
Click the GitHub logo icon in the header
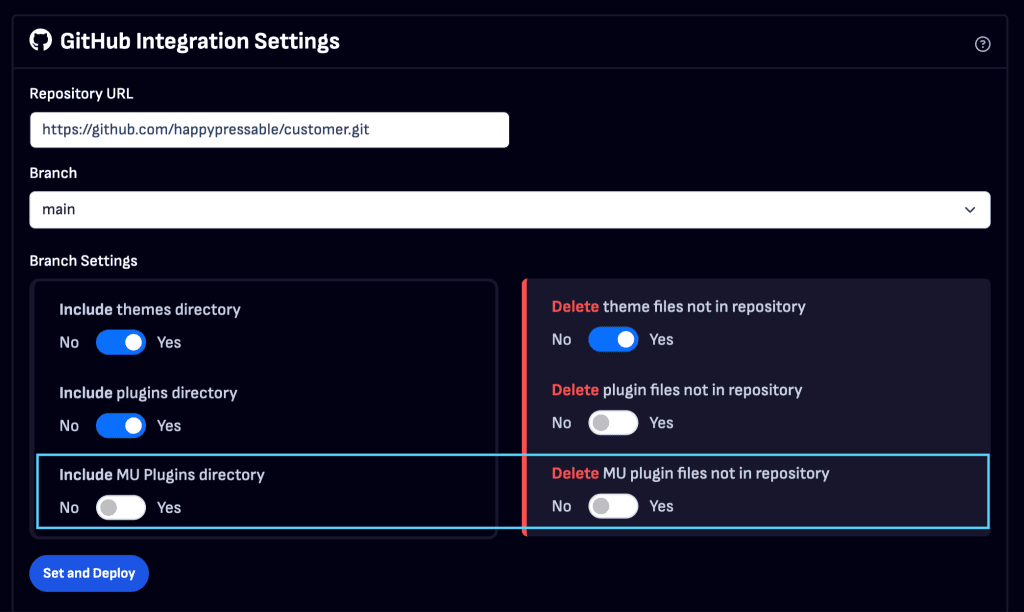click(x=40, y=41)
